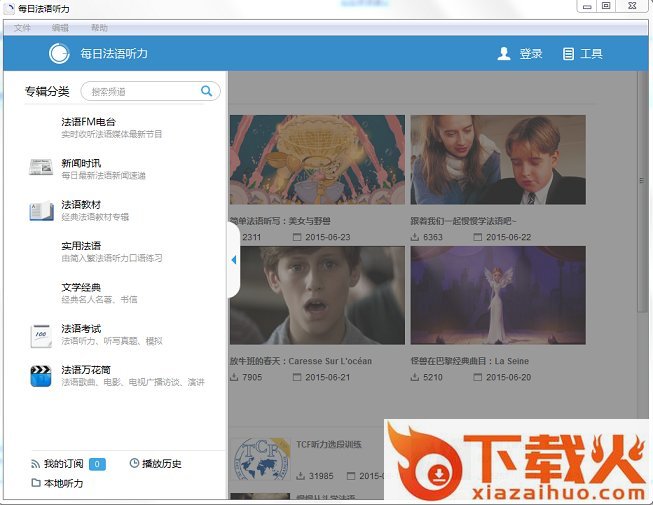The height and width of the screenshot is (505, 653).
Task: Open 播放历史 playback history
Action: [162, 464]
